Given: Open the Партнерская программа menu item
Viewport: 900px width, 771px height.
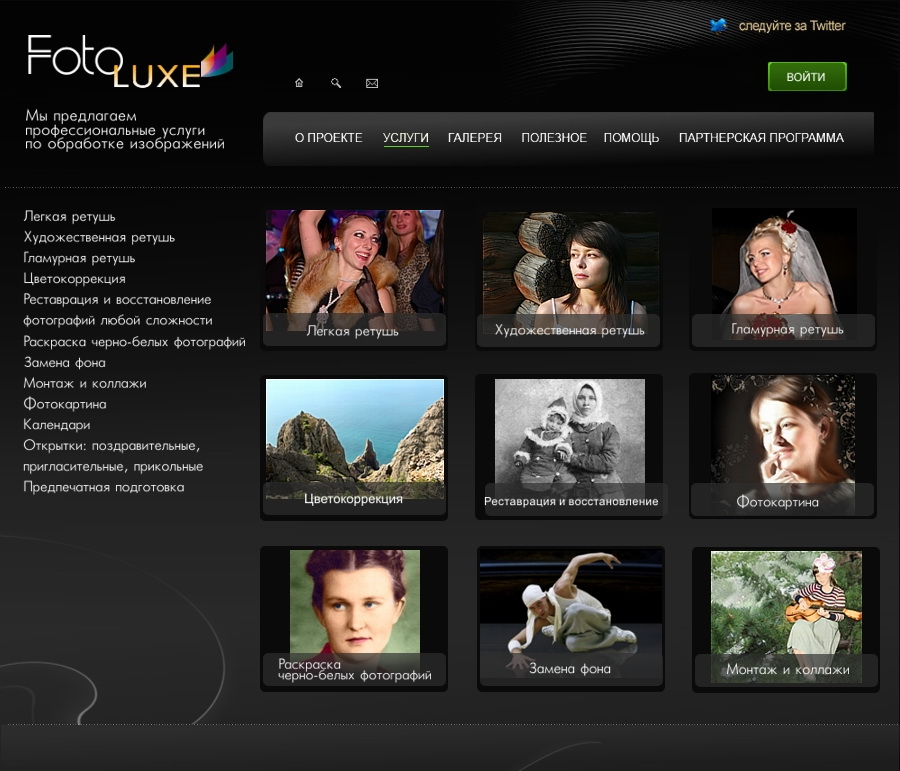Looking at the screenshot, I should [x=761, y=138].
